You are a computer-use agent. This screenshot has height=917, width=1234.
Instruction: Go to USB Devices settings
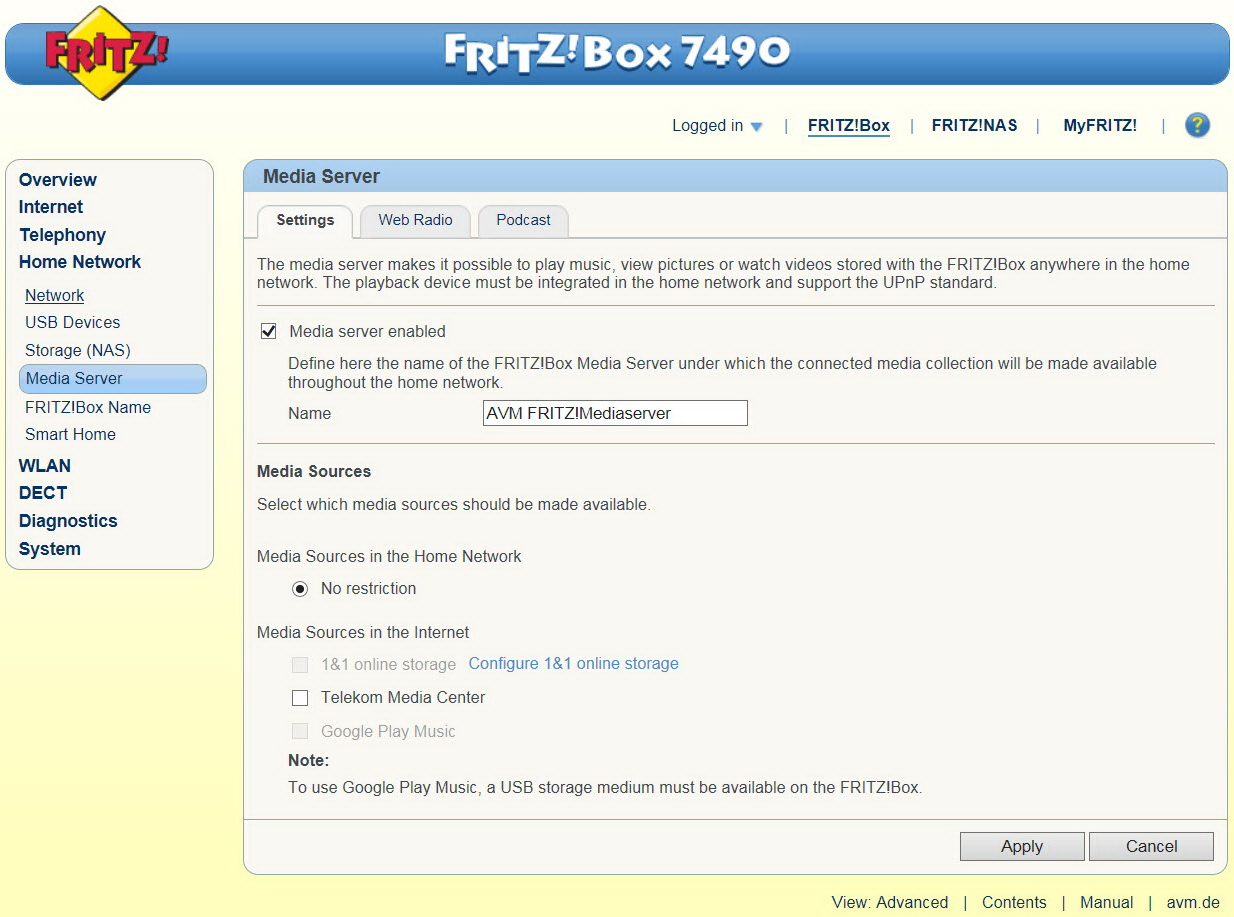tap(73, 323)
